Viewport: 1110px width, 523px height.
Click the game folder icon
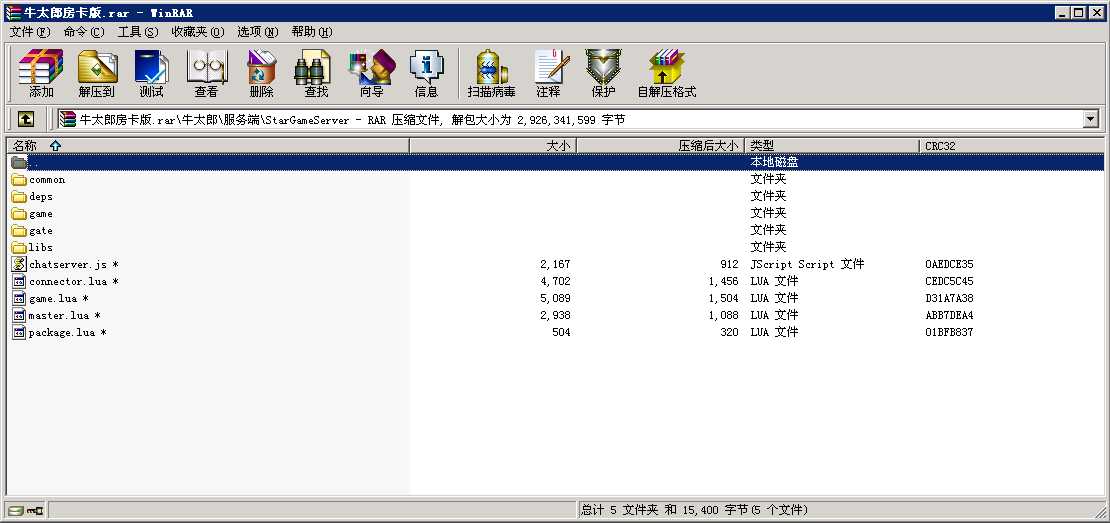coord(19,214)
